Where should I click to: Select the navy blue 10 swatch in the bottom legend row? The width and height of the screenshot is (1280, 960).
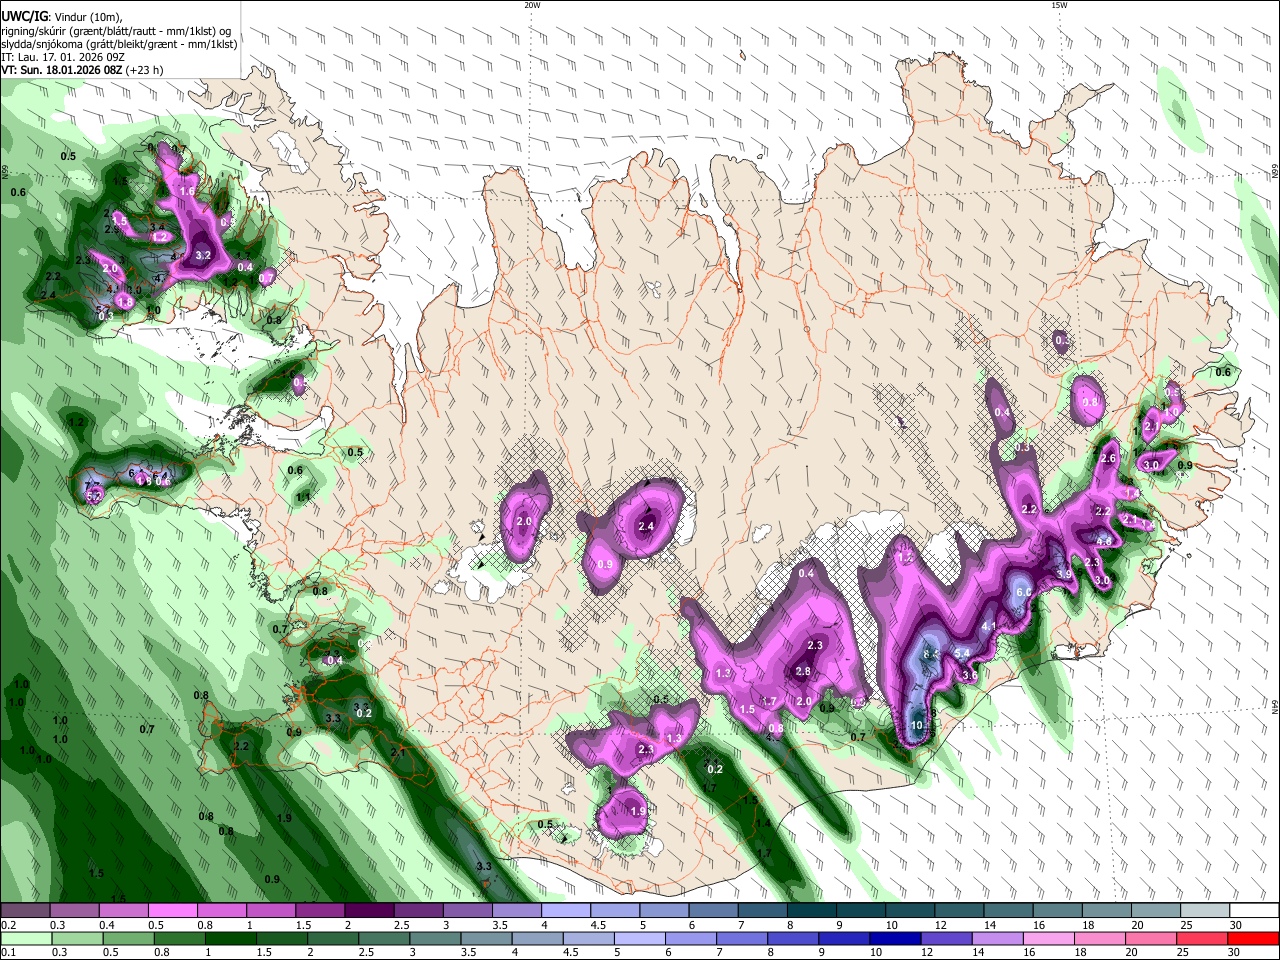coord(894,938)
